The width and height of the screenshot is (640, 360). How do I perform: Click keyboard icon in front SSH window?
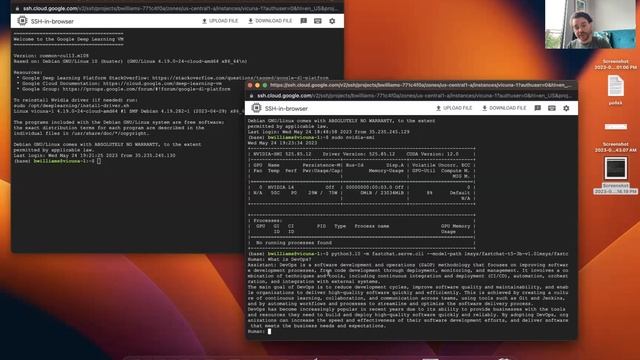pos(552,108)
